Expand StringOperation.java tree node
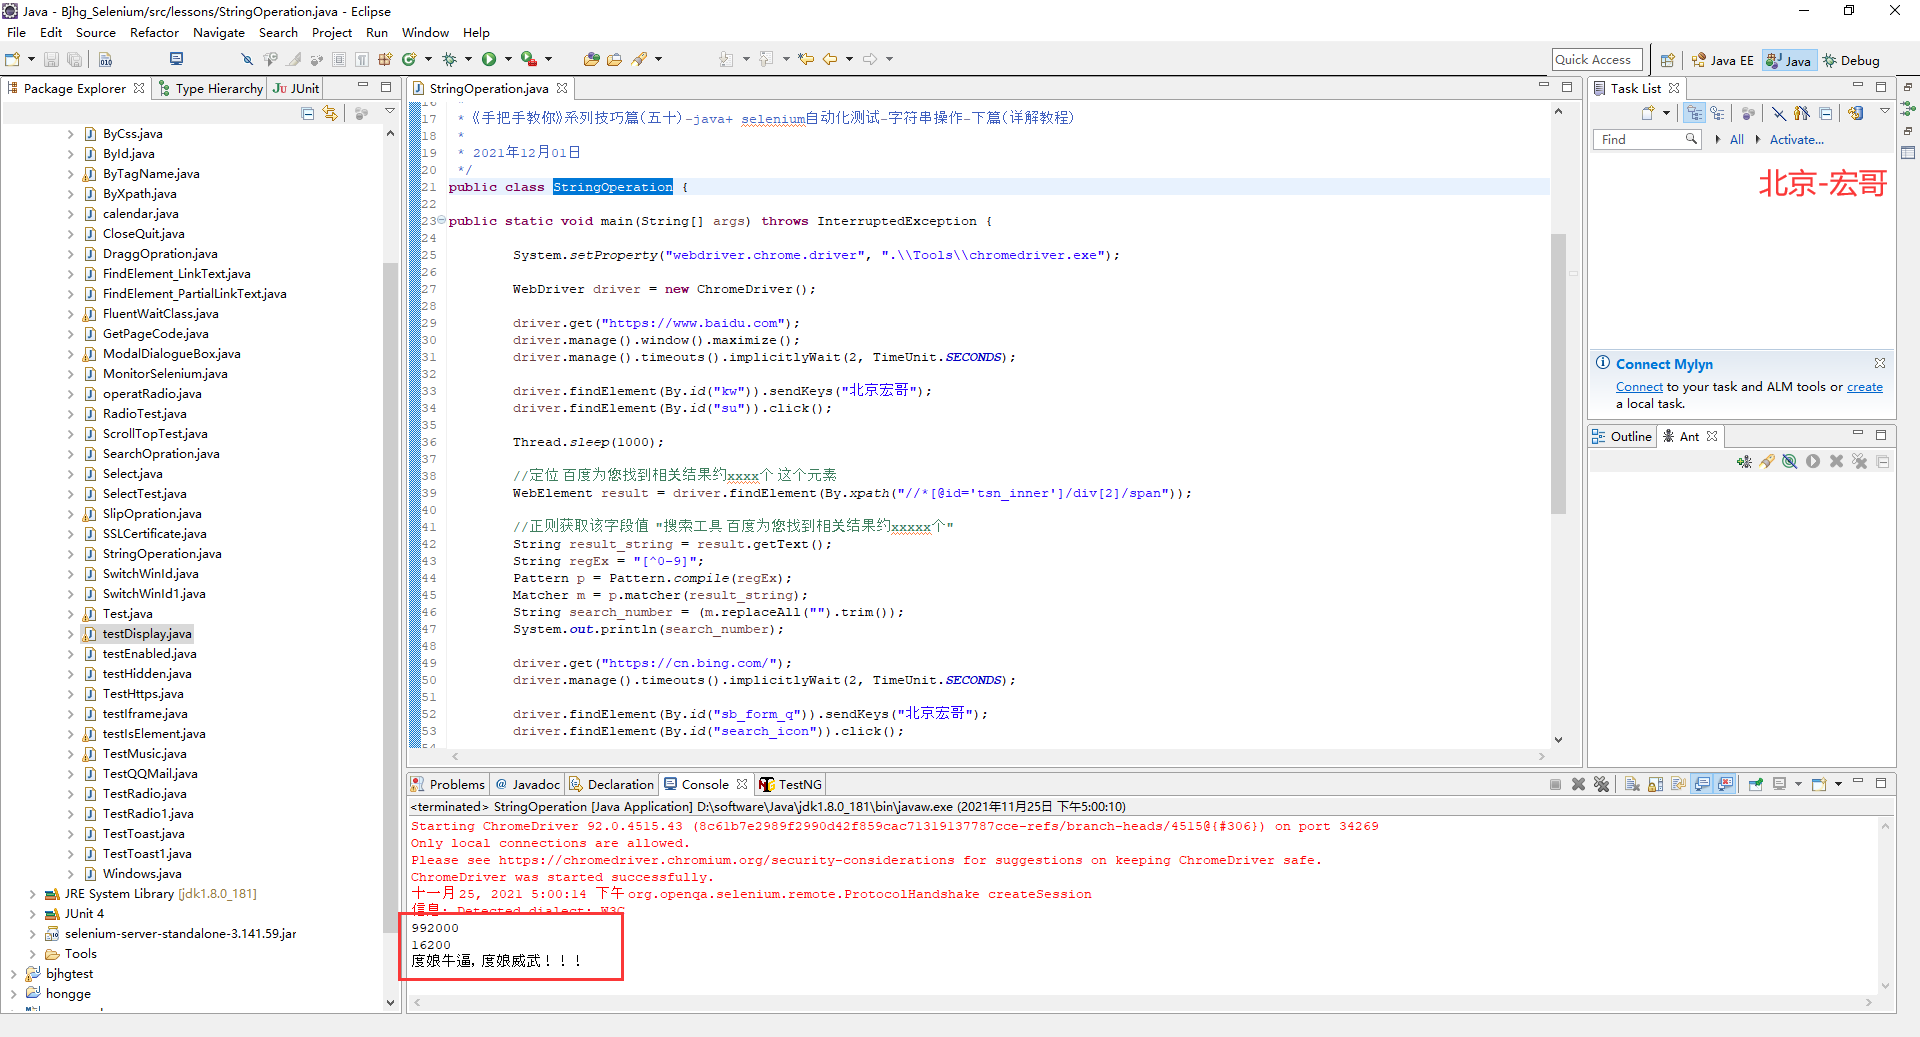The image size is (1920, 1037). tap(70, 554)
